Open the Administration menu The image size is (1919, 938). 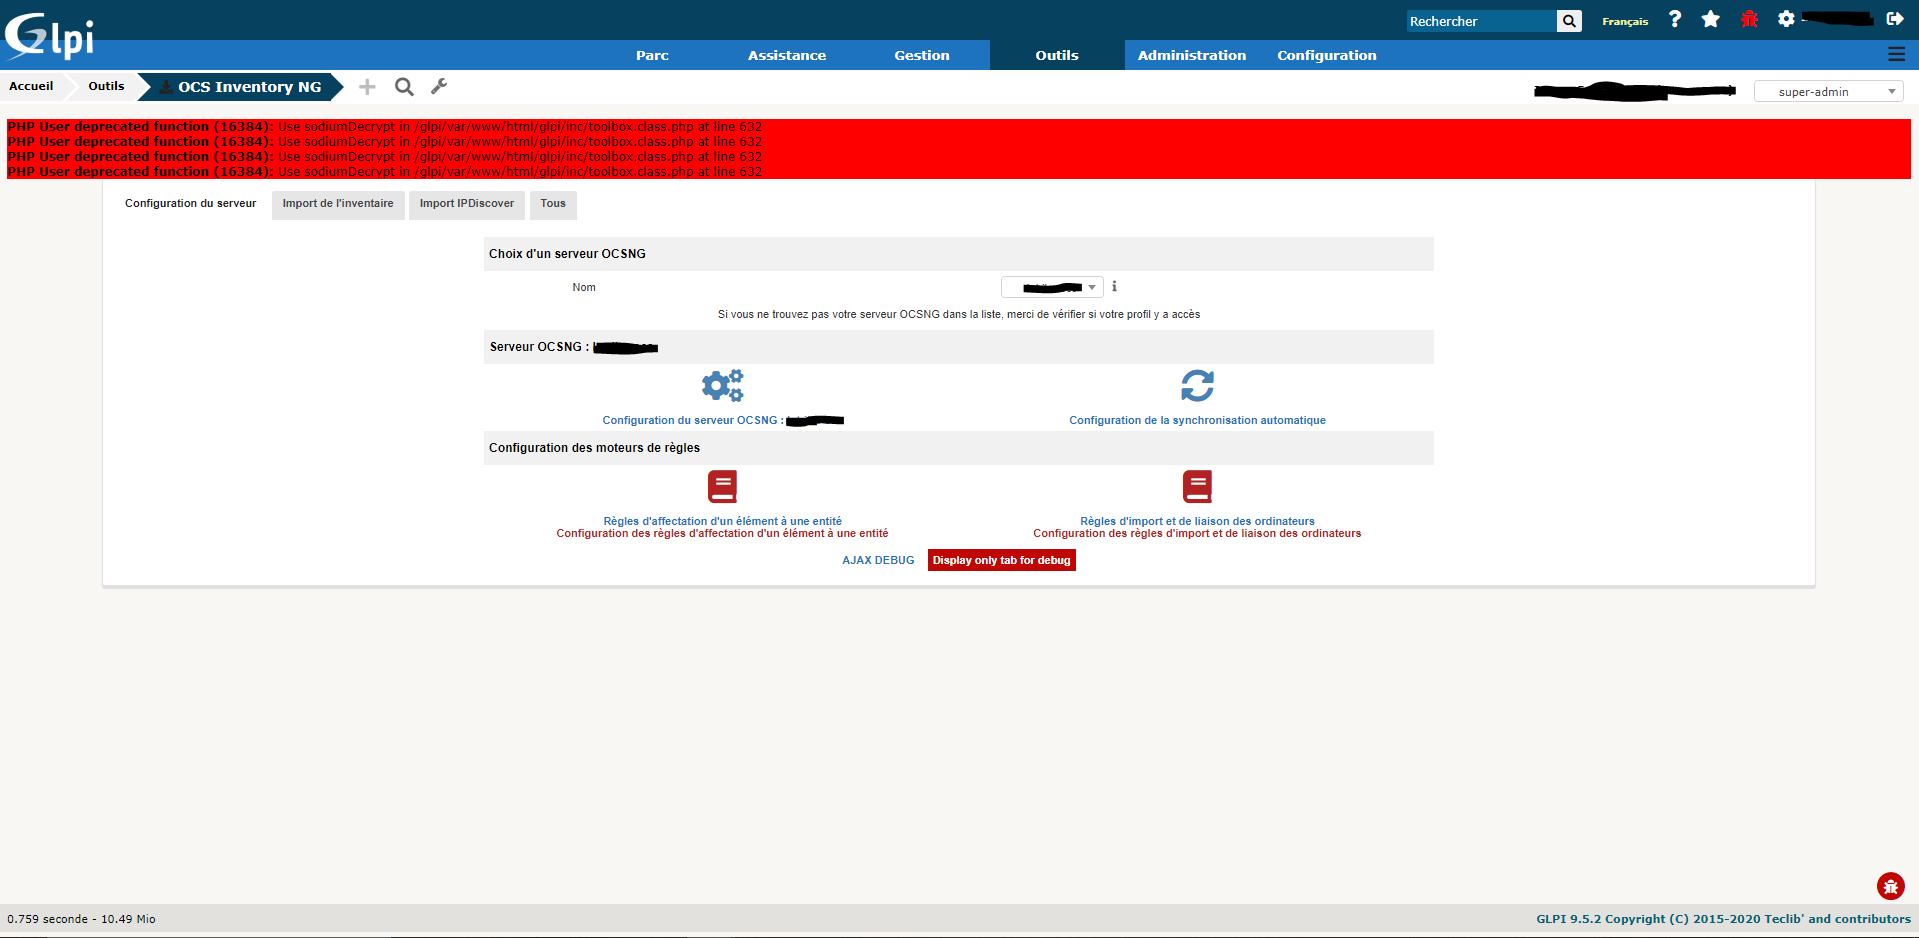[x=1191, y=55]
